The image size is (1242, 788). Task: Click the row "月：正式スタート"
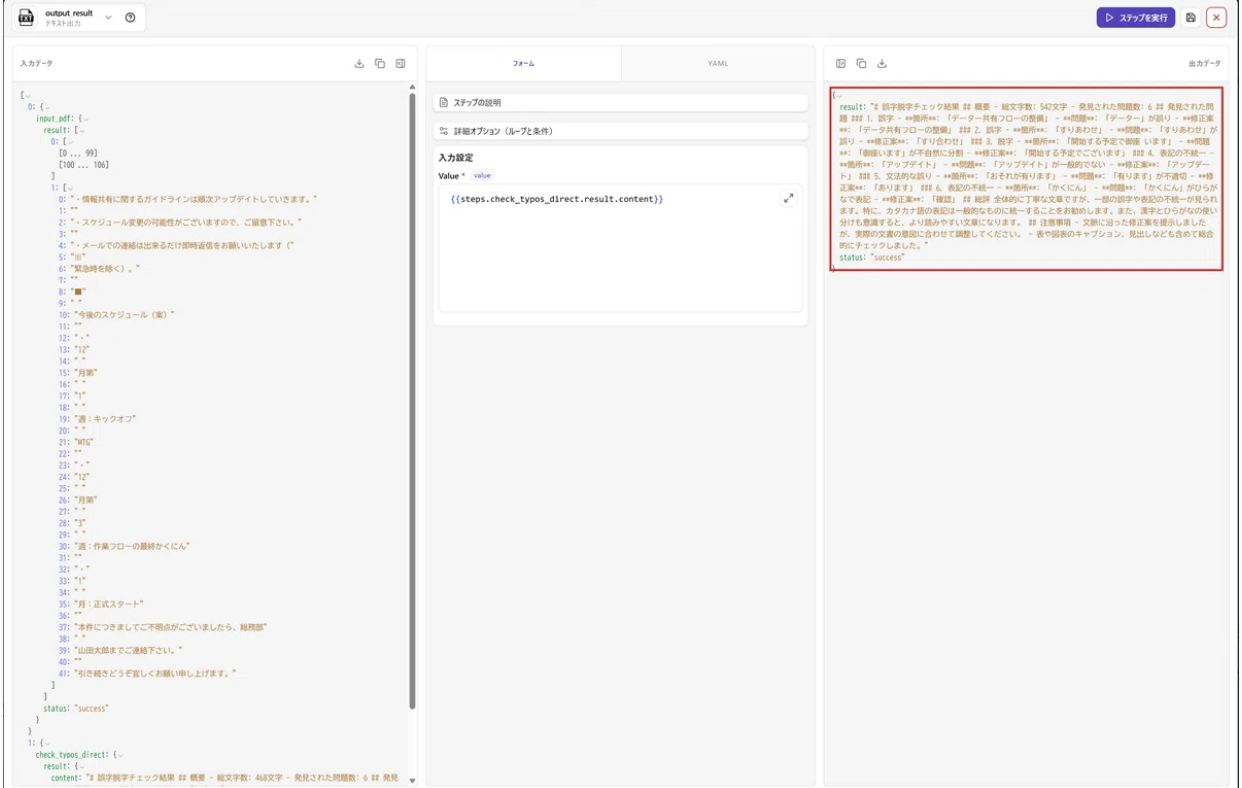click(x=102, y=603)
